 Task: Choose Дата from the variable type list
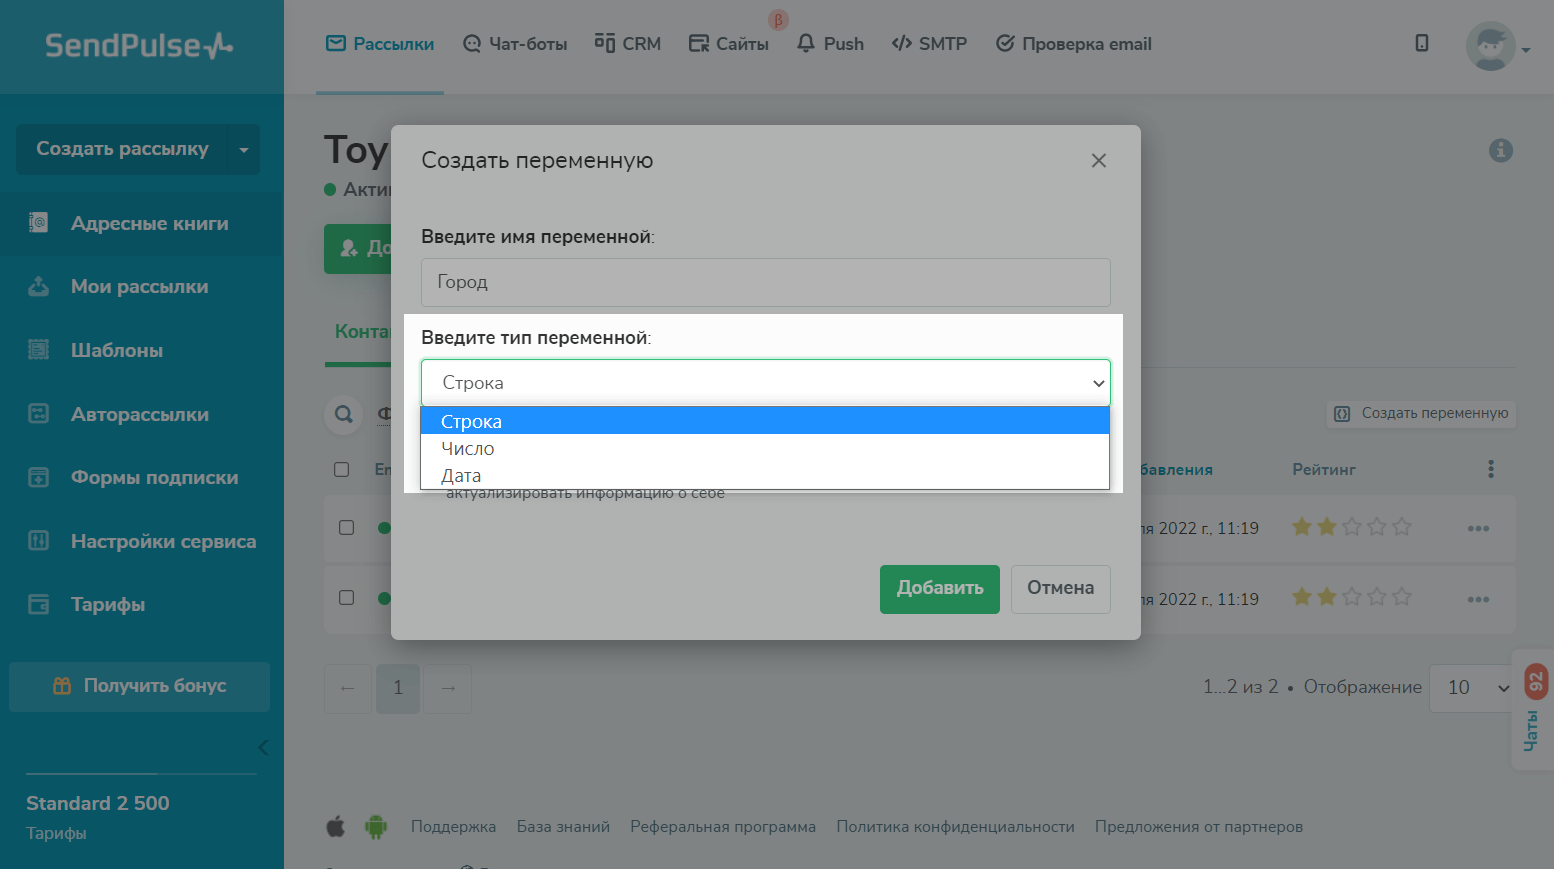click(x=461, y=476)
